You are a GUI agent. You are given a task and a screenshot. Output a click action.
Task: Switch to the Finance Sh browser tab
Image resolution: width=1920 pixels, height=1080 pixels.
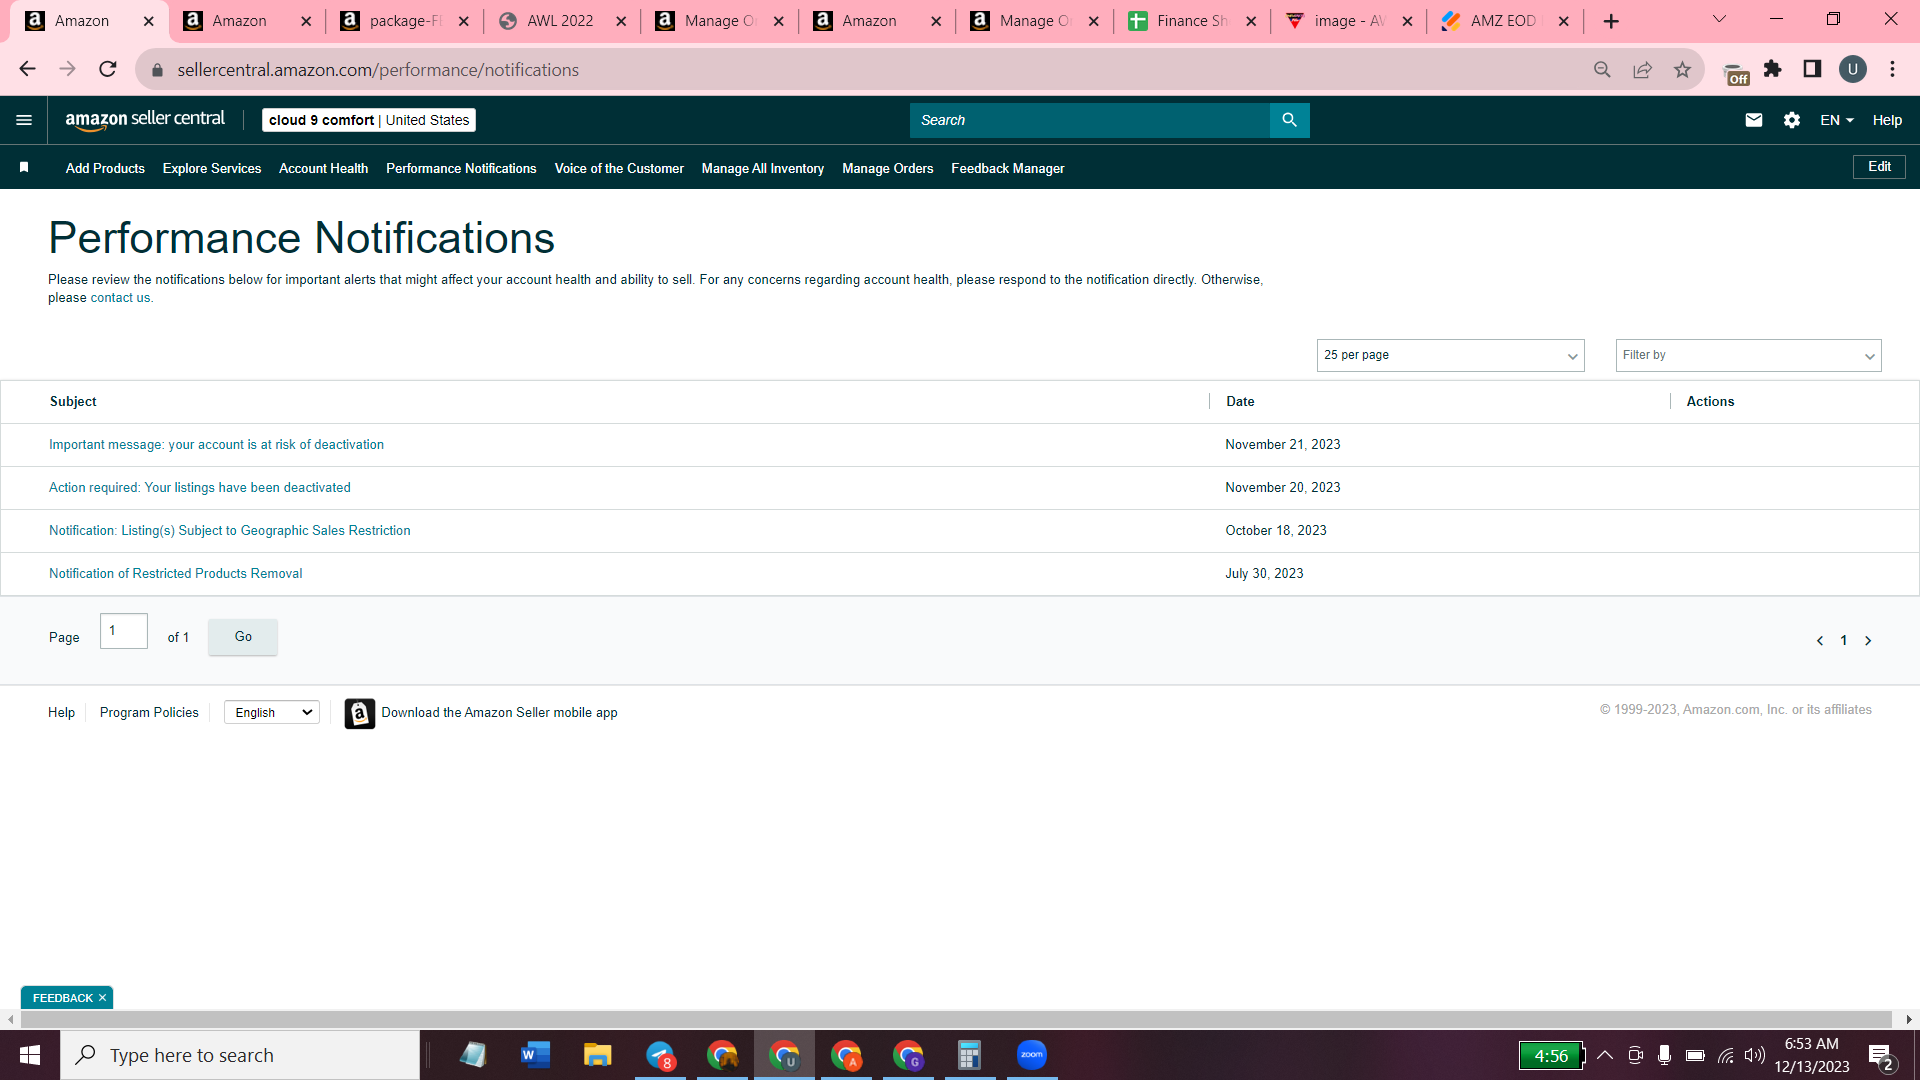1190,21
